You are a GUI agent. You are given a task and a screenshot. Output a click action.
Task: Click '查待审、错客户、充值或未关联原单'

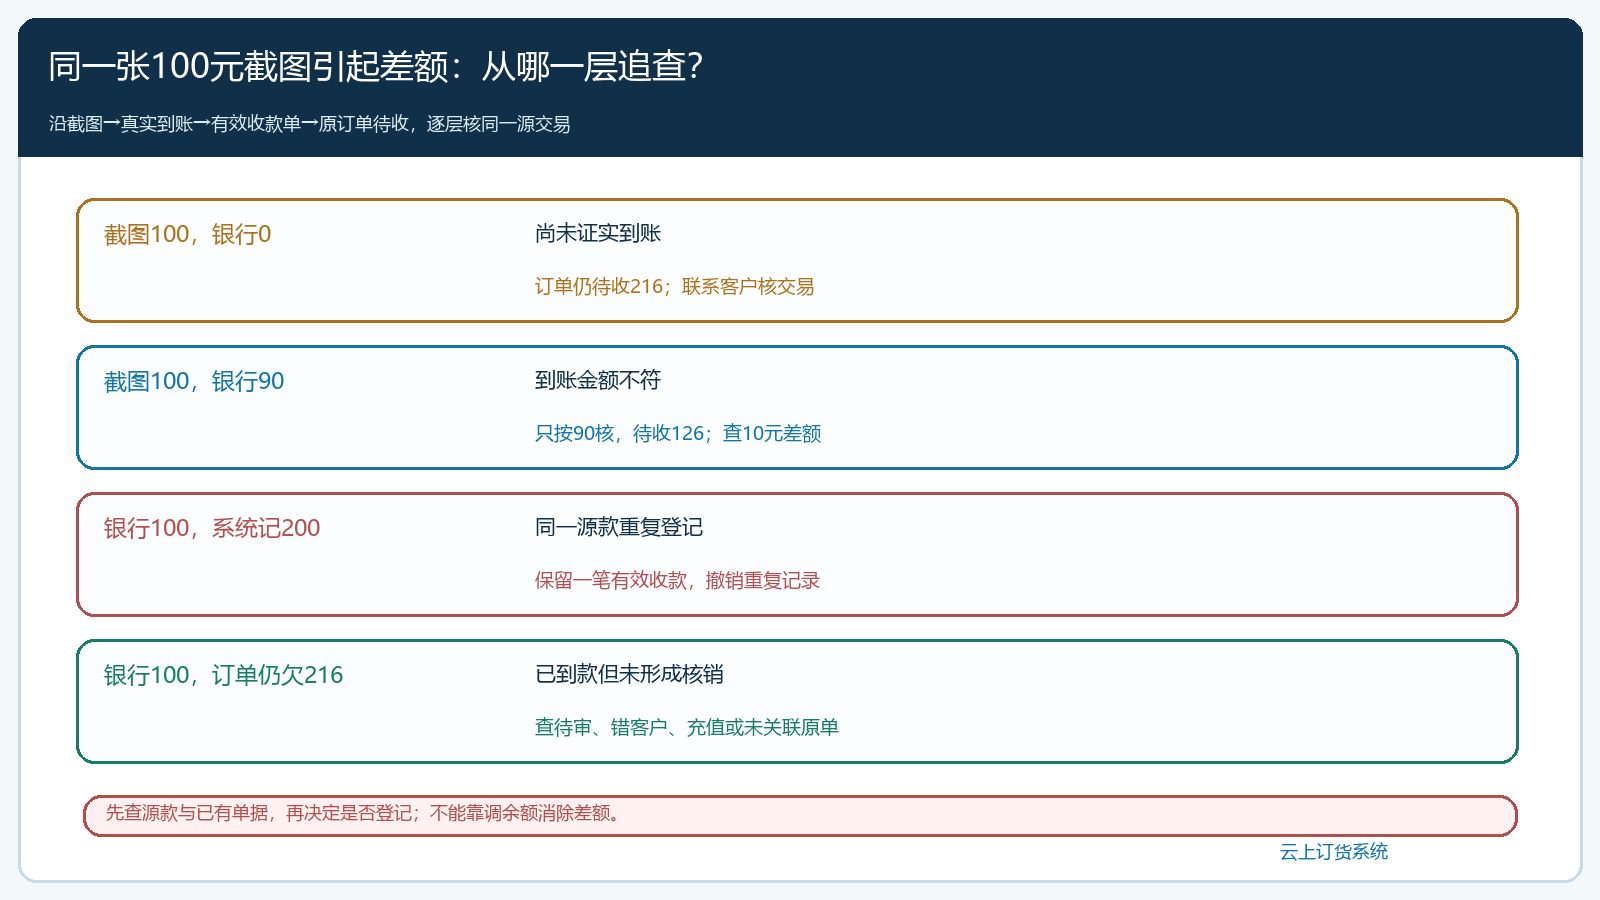tap(686, 727)
